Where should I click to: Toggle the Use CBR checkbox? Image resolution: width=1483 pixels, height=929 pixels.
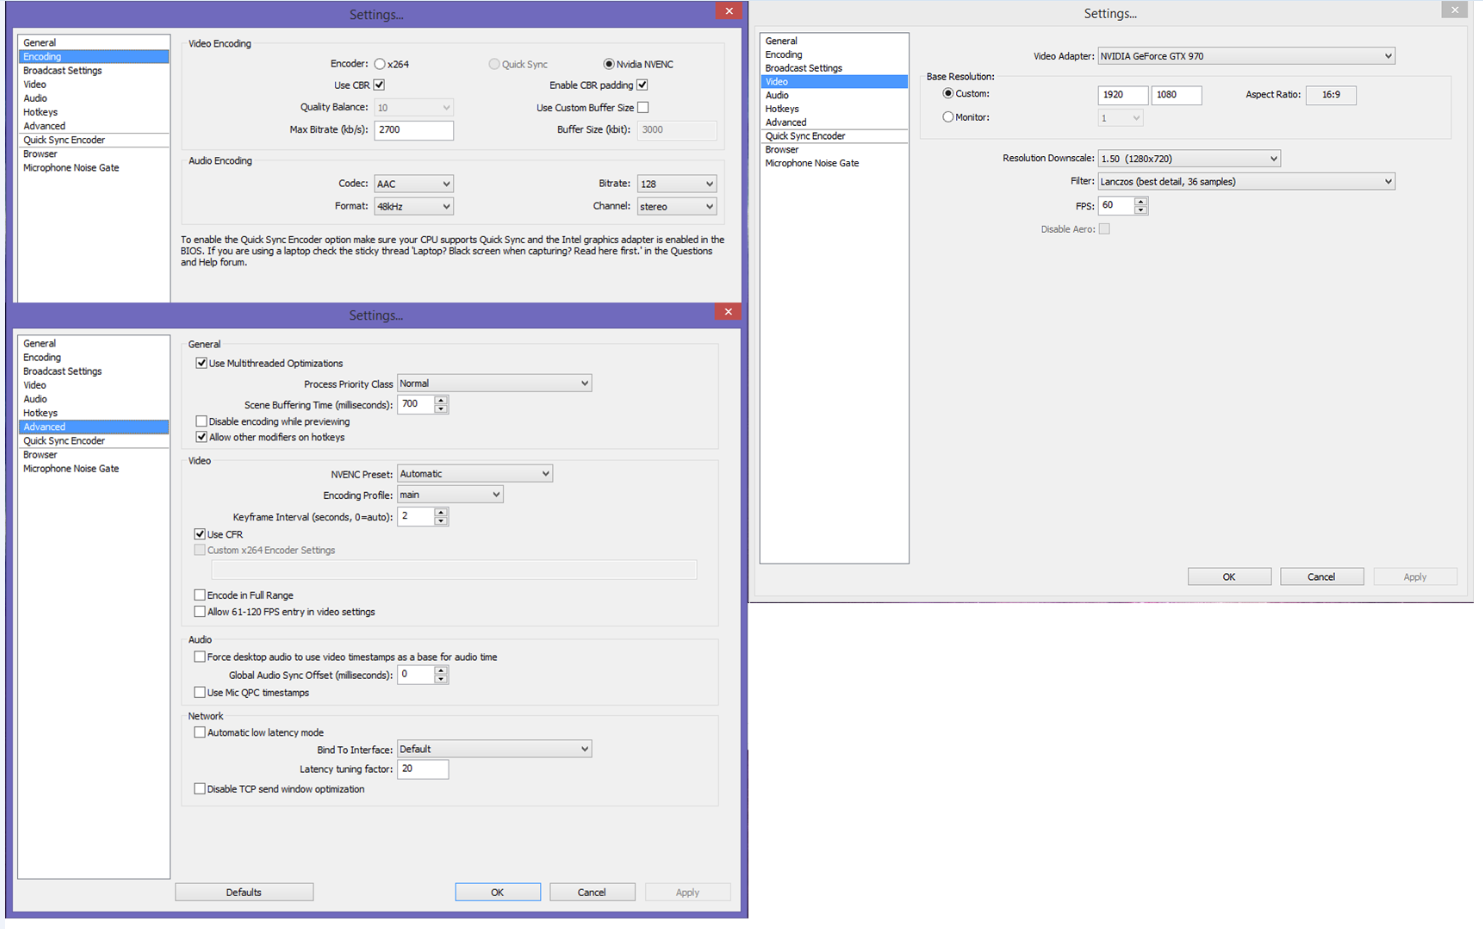[x=379, y=85]
